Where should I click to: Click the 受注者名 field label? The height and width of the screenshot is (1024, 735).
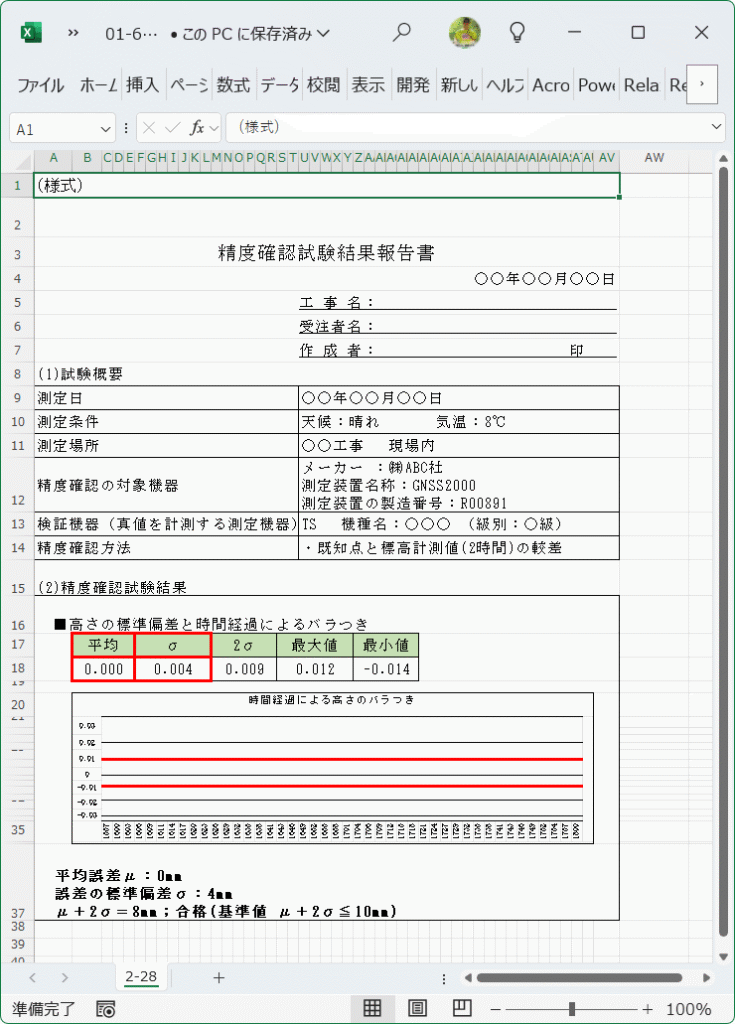tap(336, 326)
